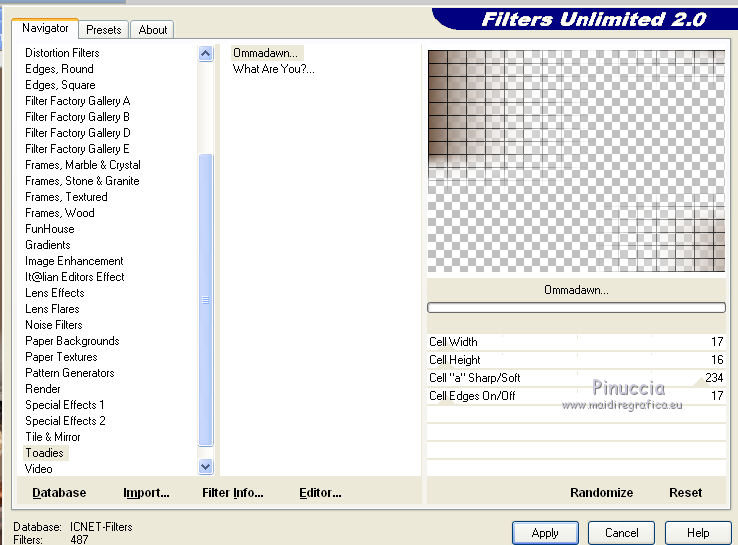This screenshot has width=738, height=545.
Task: Select Filter Factory Gallery A
Action: point(78,101)
